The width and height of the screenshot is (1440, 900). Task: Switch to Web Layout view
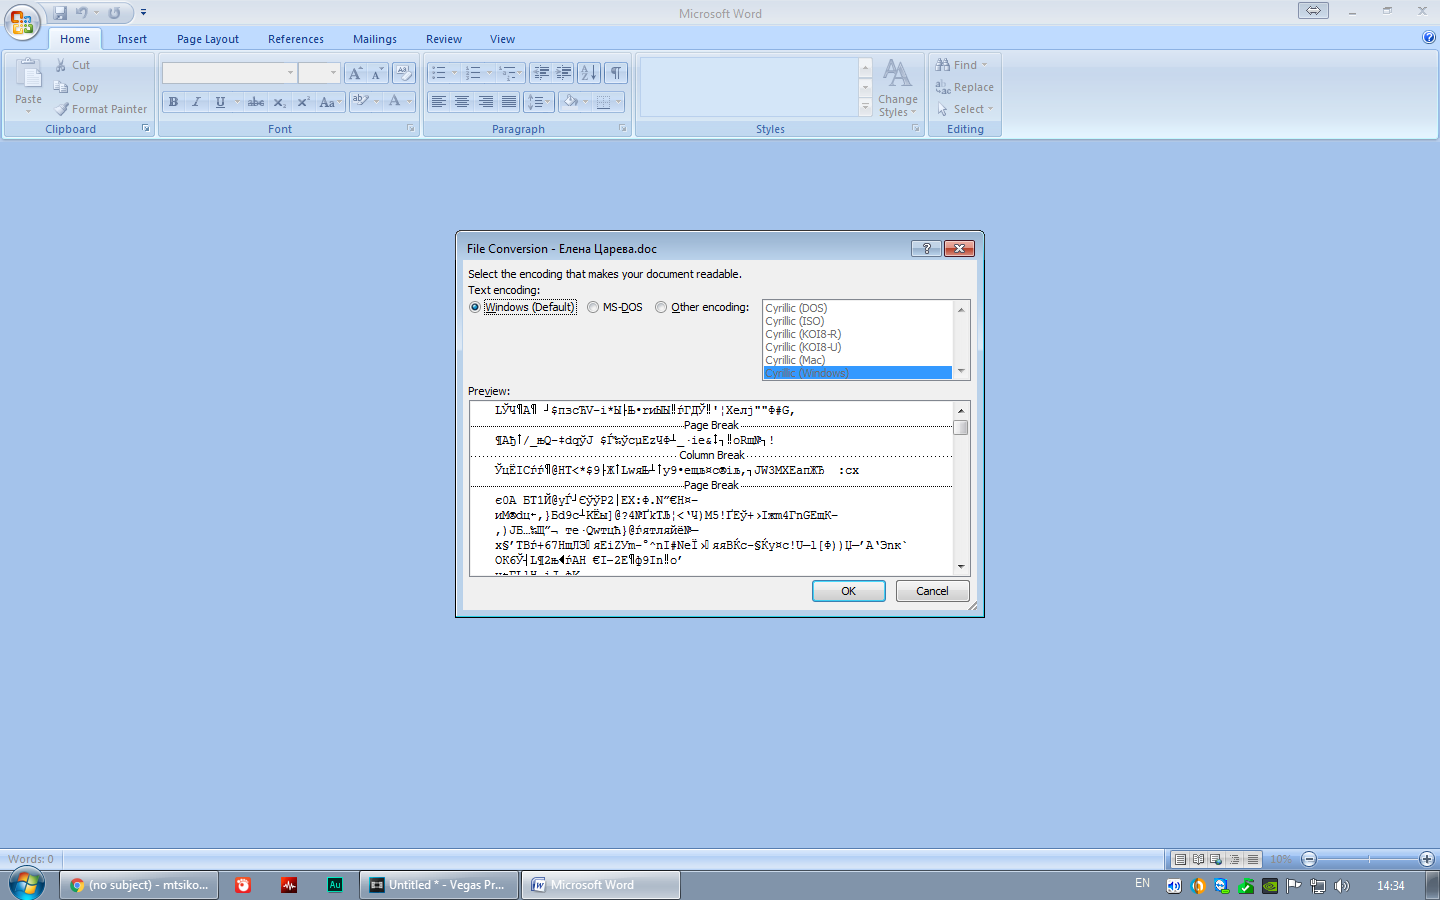pos(1216,859)
